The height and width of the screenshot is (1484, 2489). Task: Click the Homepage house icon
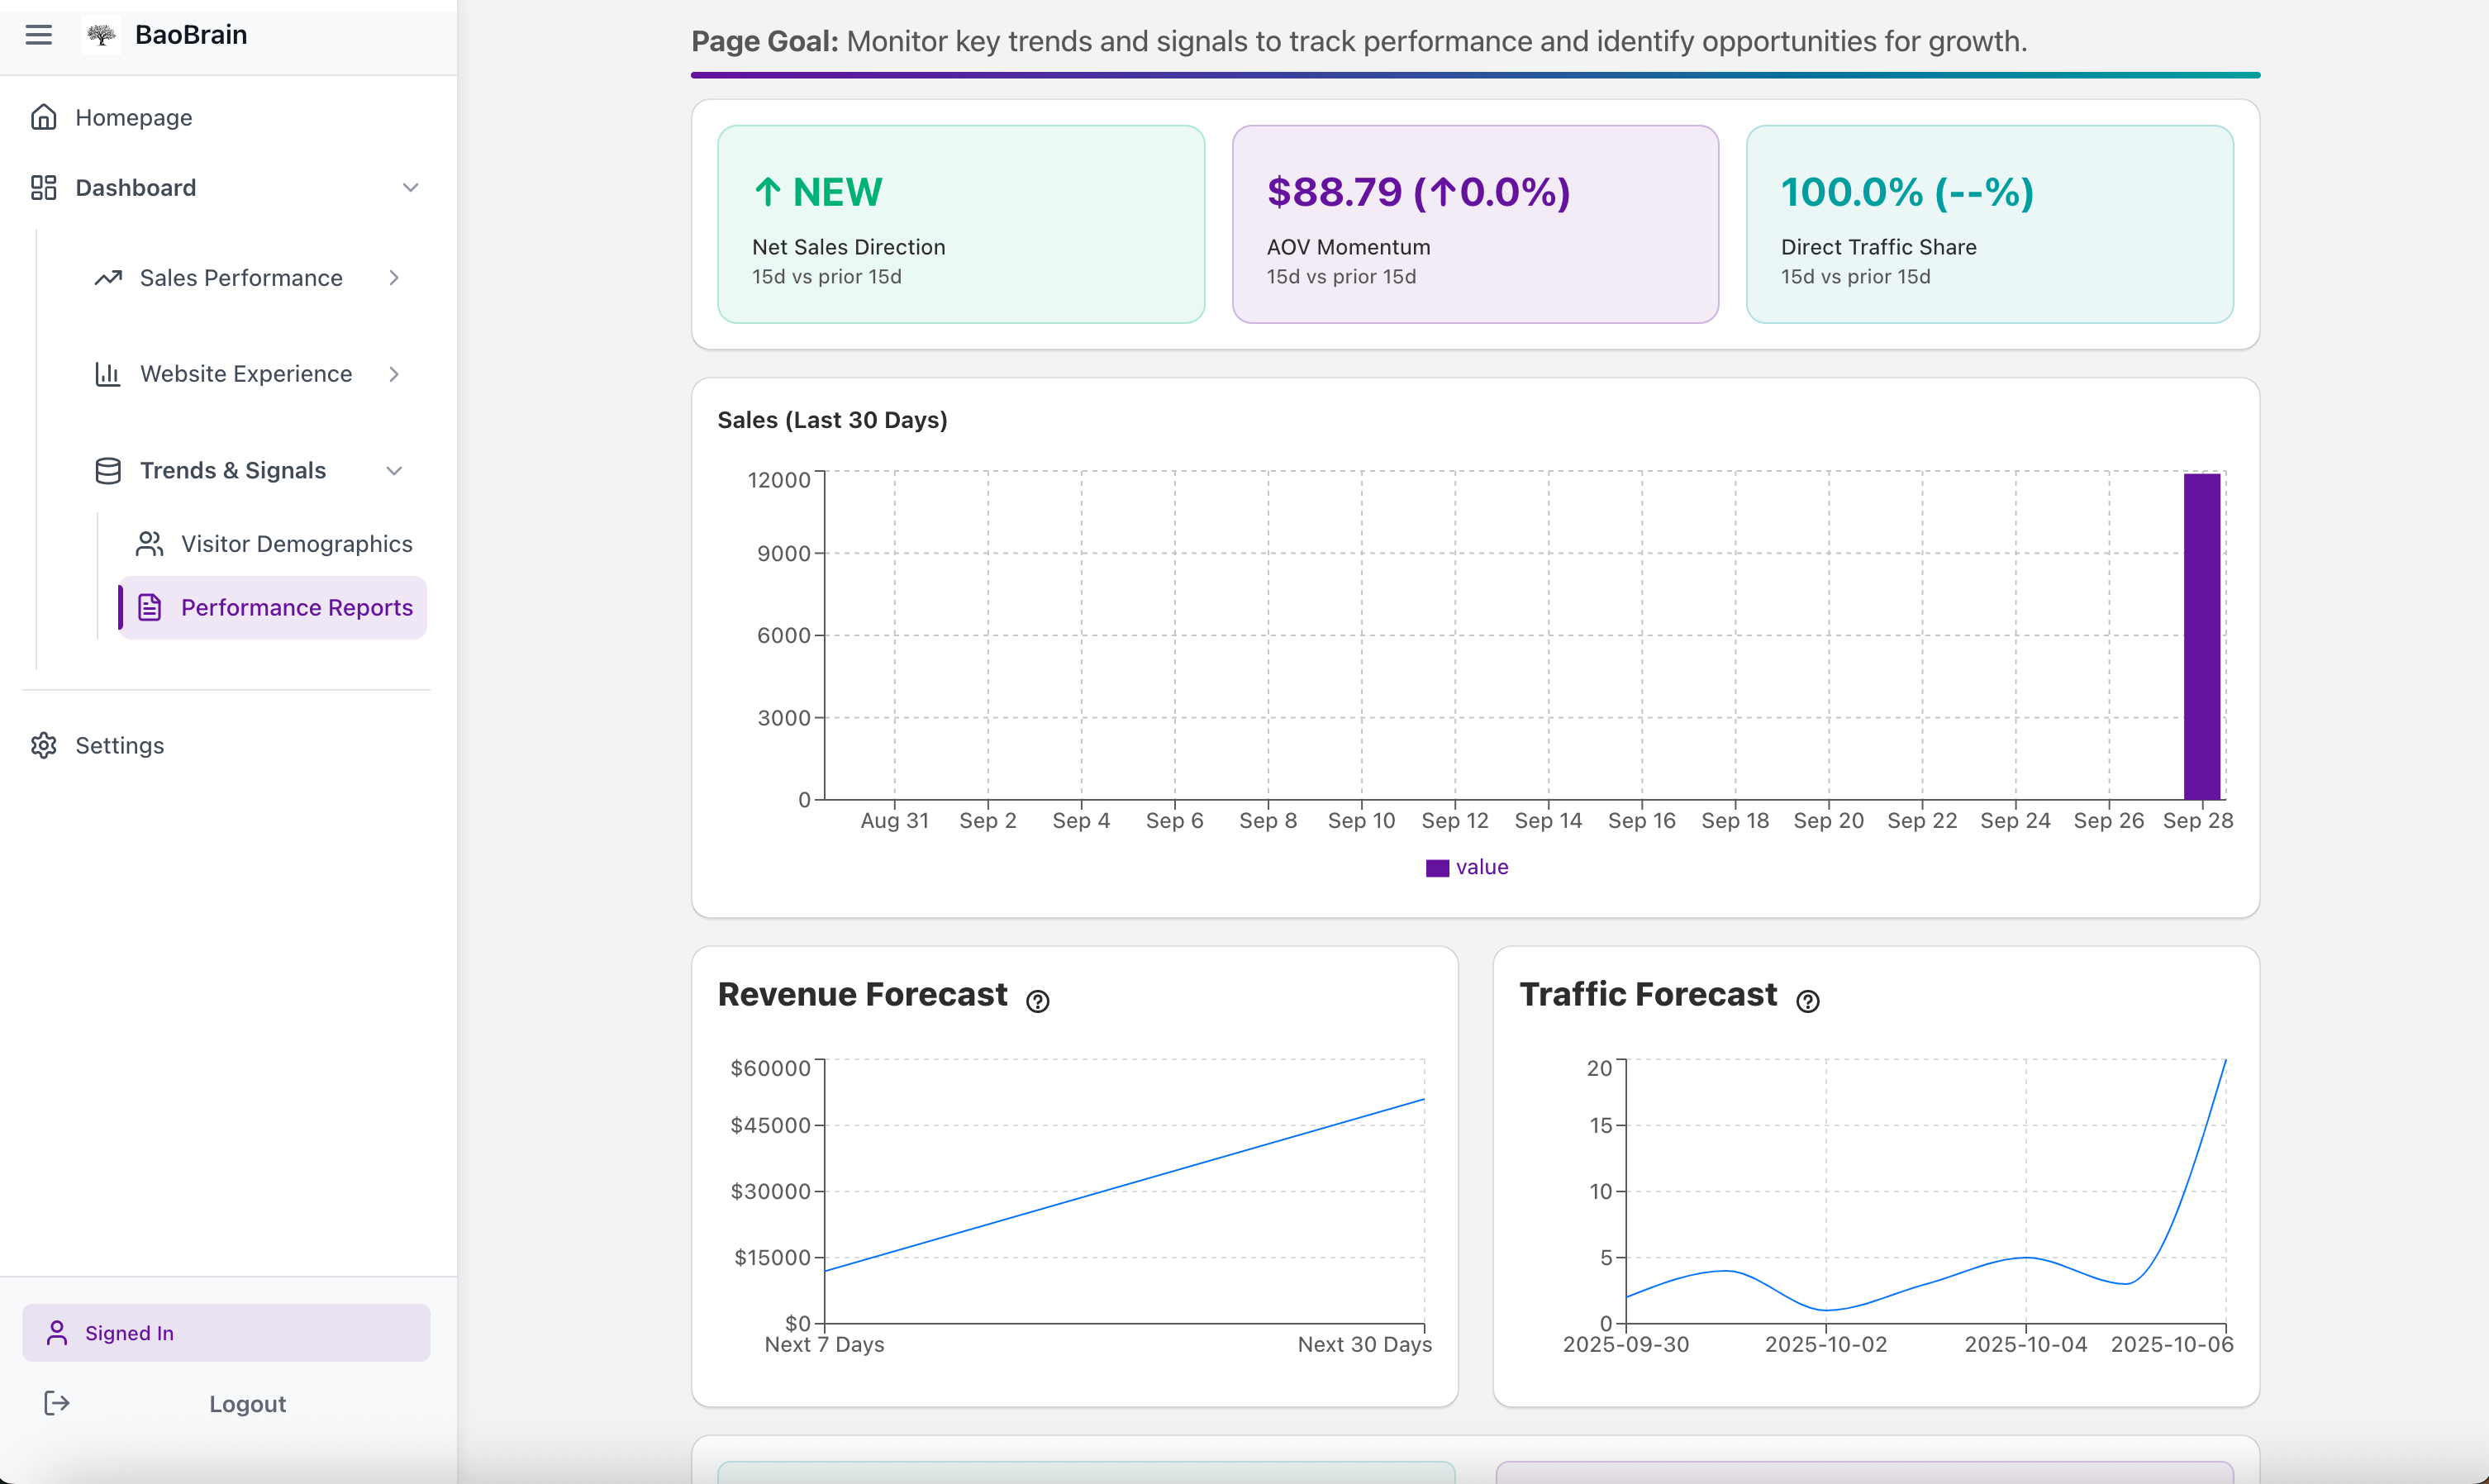point(43,117)
